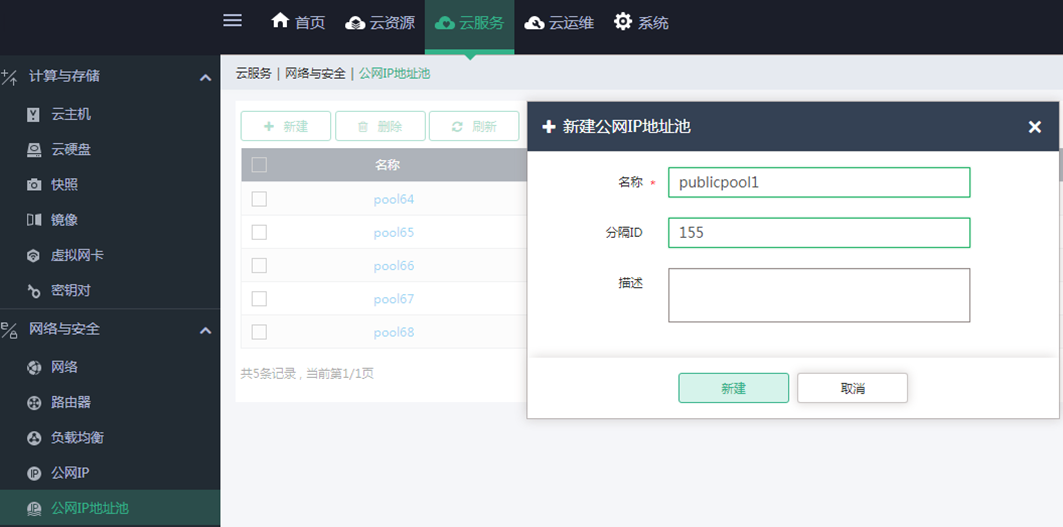Open the 首页 home tab
The height and width of the screenshot is (527, 1063).
coord(298,22)
